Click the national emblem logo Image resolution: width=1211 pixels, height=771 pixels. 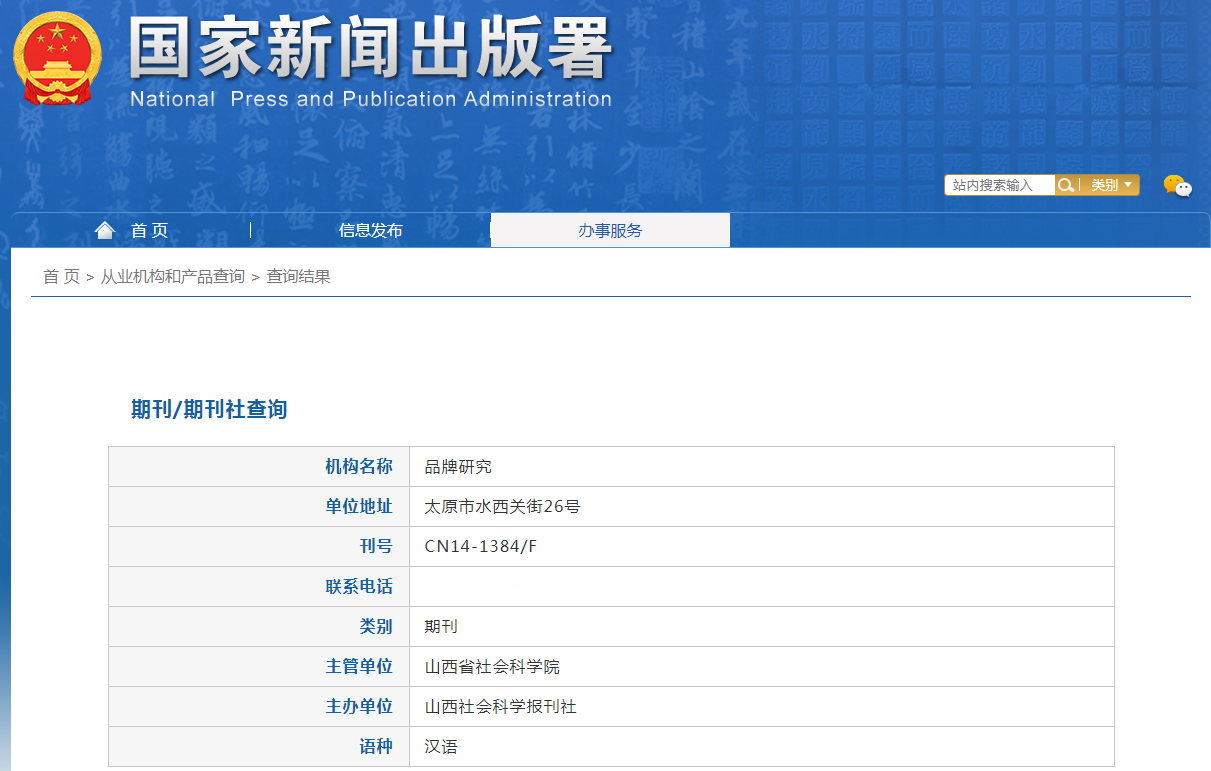point(57,58)
